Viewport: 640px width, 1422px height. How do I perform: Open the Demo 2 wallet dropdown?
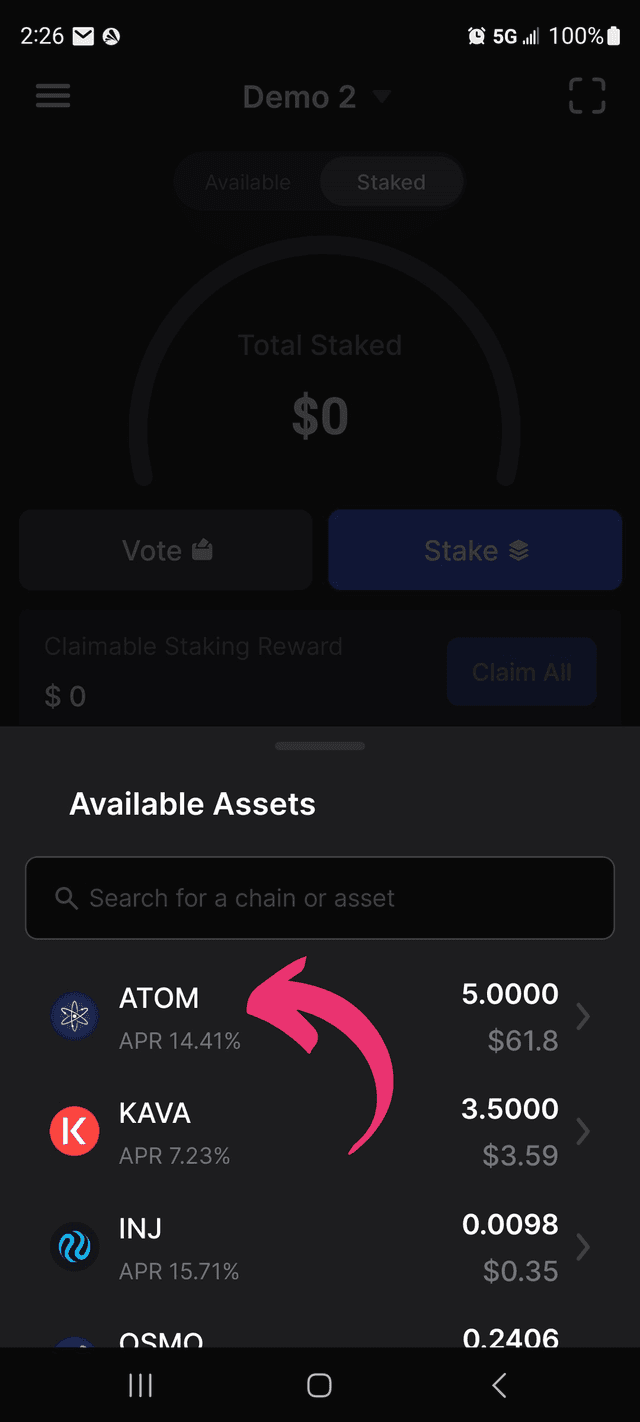pos(318,96)
